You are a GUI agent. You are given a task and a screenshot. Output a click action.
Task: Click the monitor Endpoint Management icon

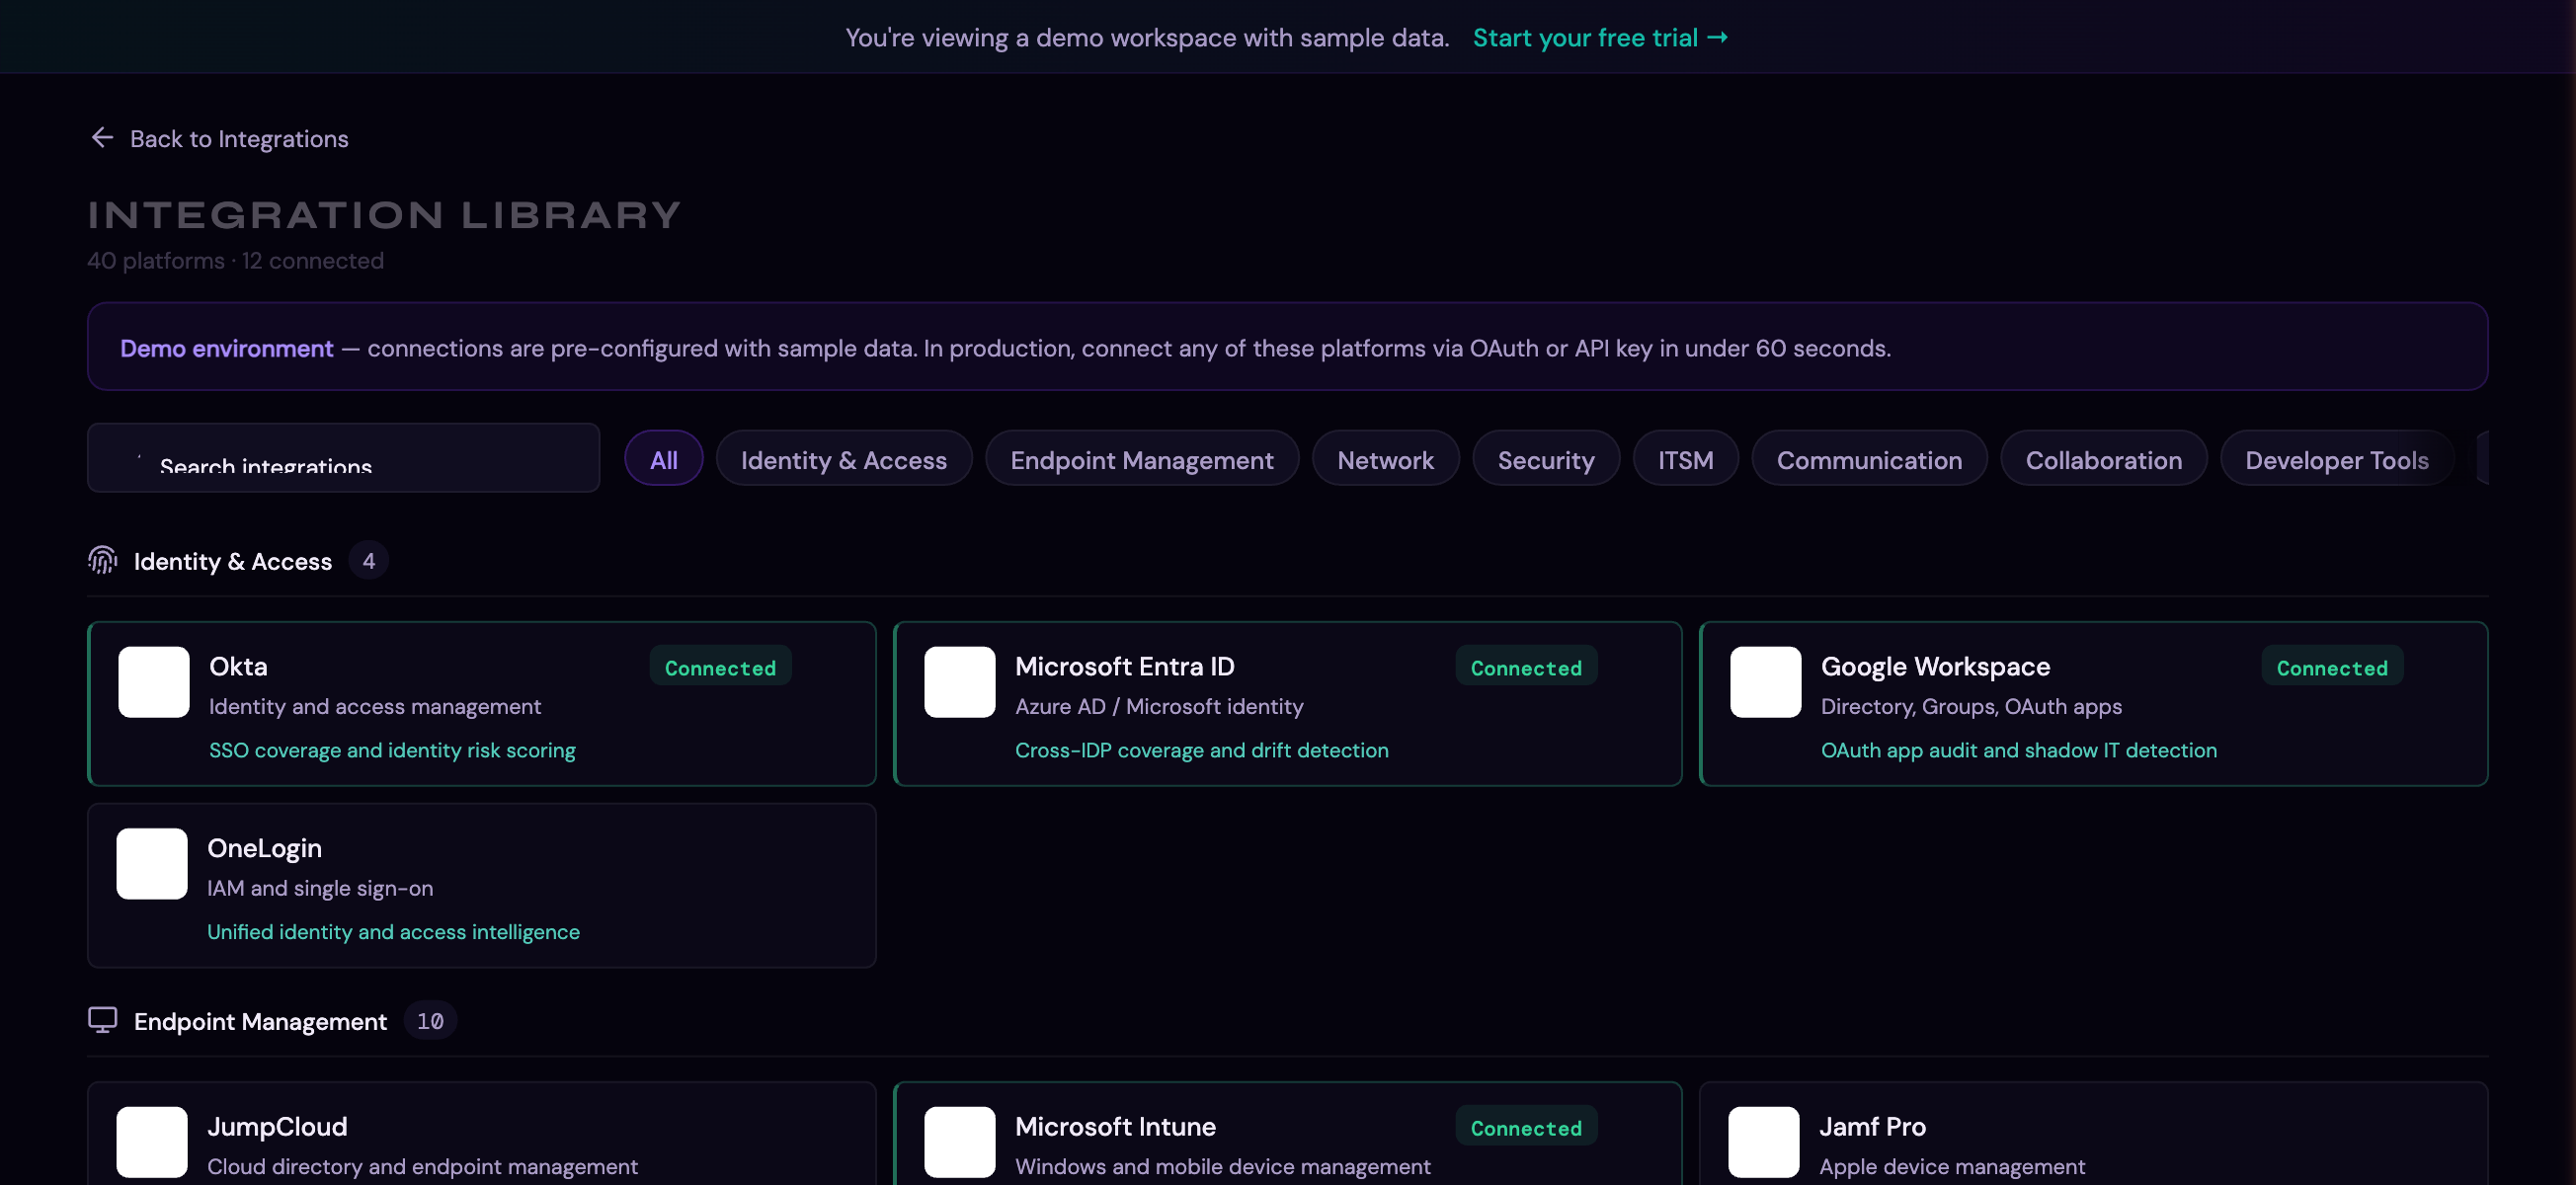103,1020
